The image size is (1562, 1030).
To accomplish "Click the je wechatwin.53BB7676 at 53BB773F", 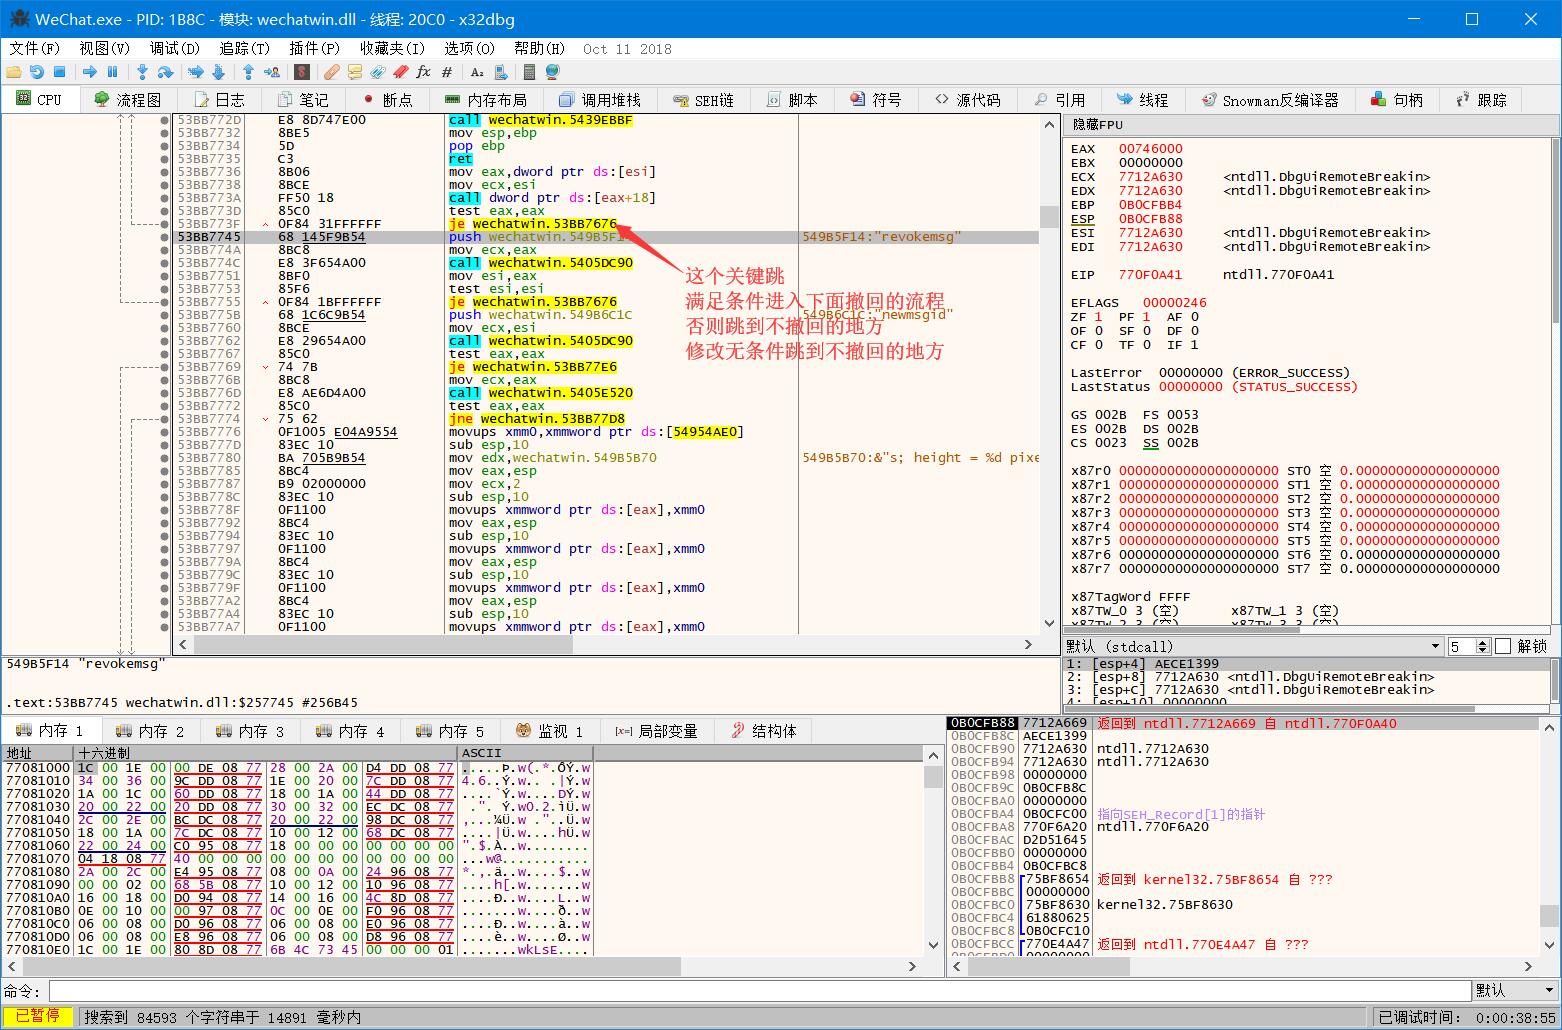I will tap(533, 224).
